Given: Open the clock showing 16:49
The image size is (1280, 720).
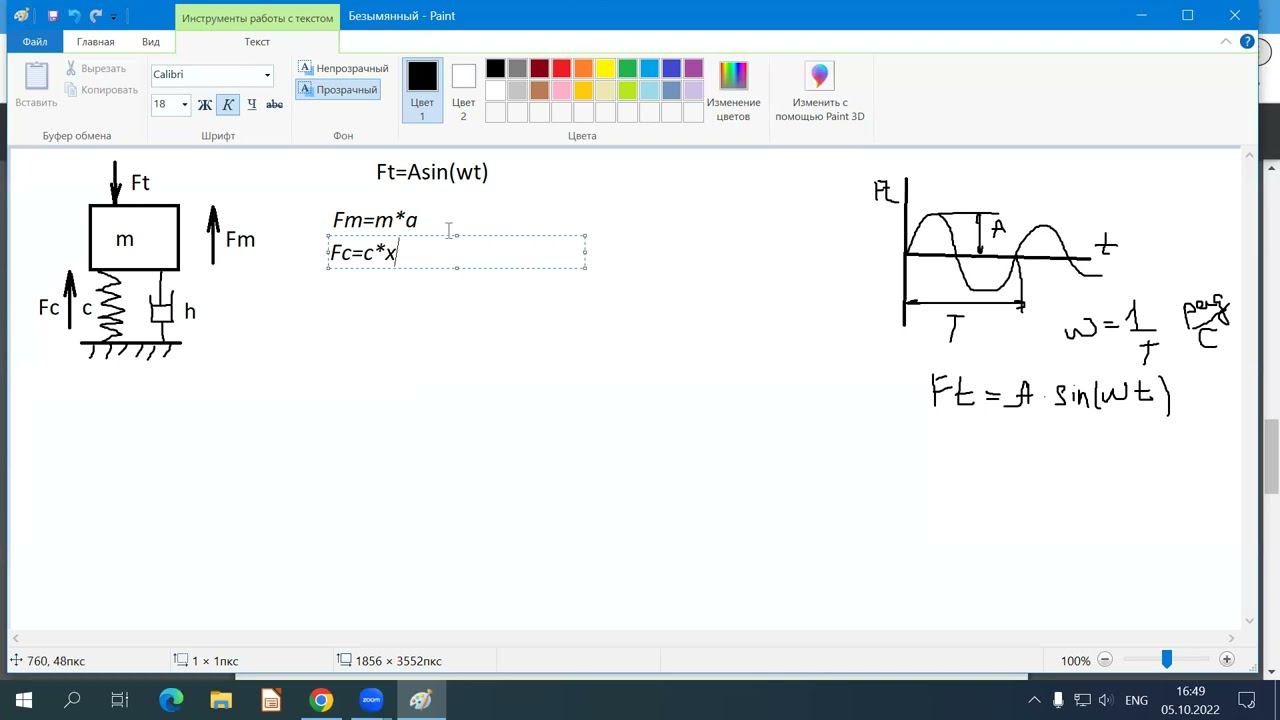Looking at the screenshot, I should [x=1190, y=700].
